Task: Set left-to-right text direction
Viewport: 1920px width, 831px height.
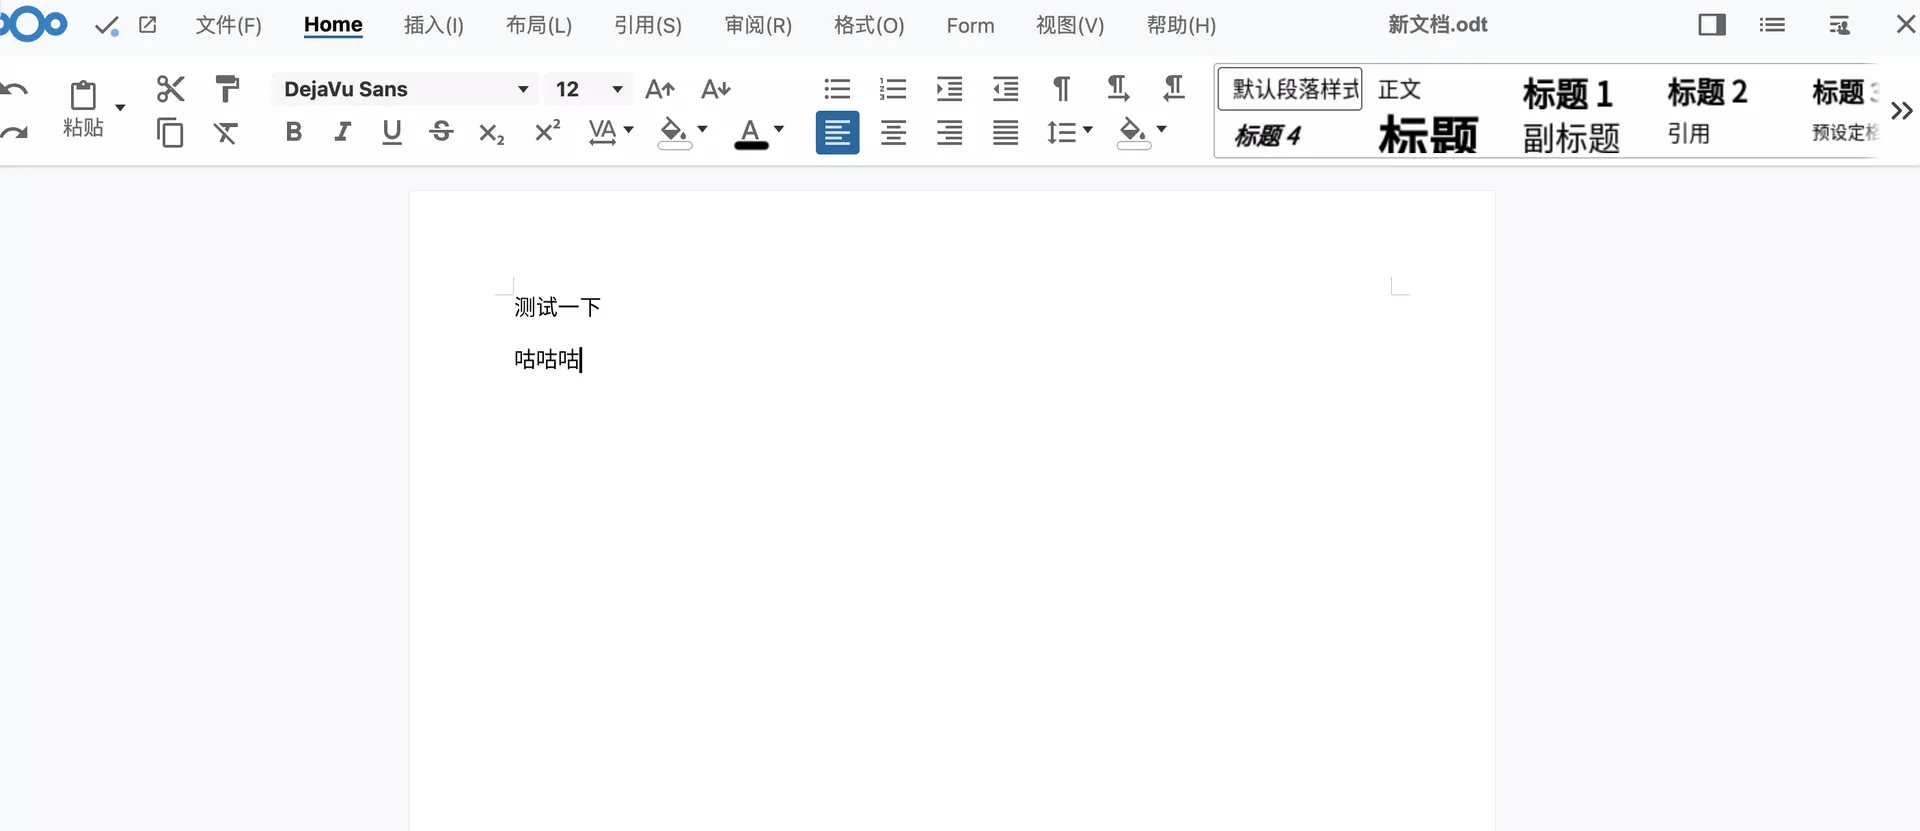Action: point(1118,89)
